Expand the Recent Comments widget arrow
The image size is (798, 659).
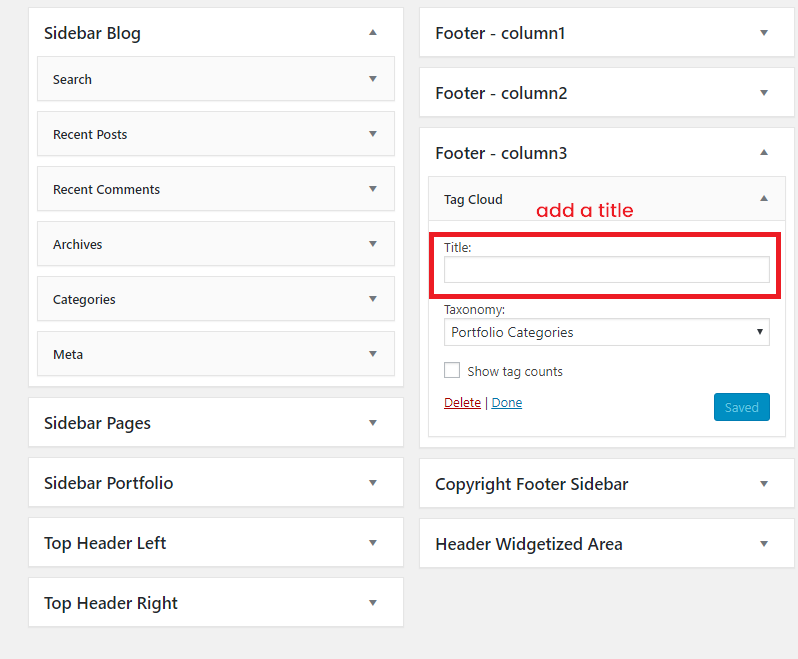[373, 189]
